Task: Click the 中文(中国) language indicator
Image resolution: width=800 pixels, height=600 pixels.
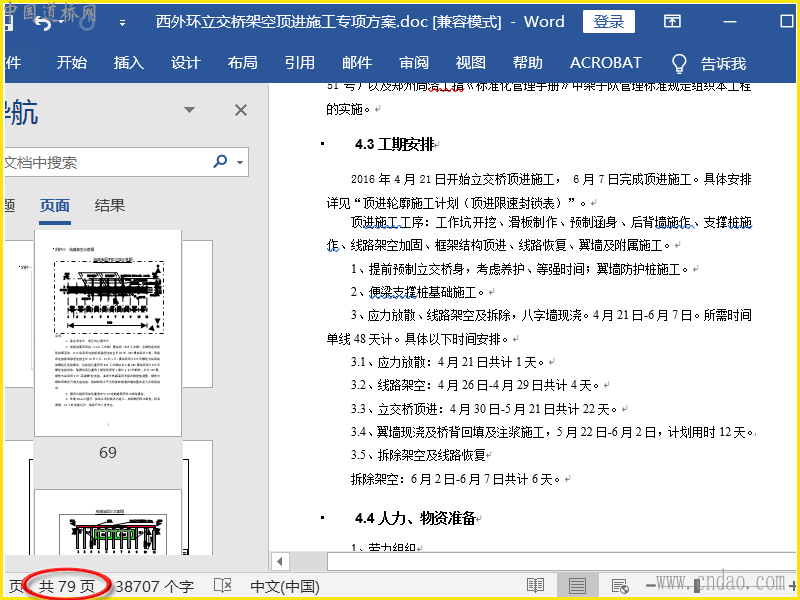Action: click(285, 586)
